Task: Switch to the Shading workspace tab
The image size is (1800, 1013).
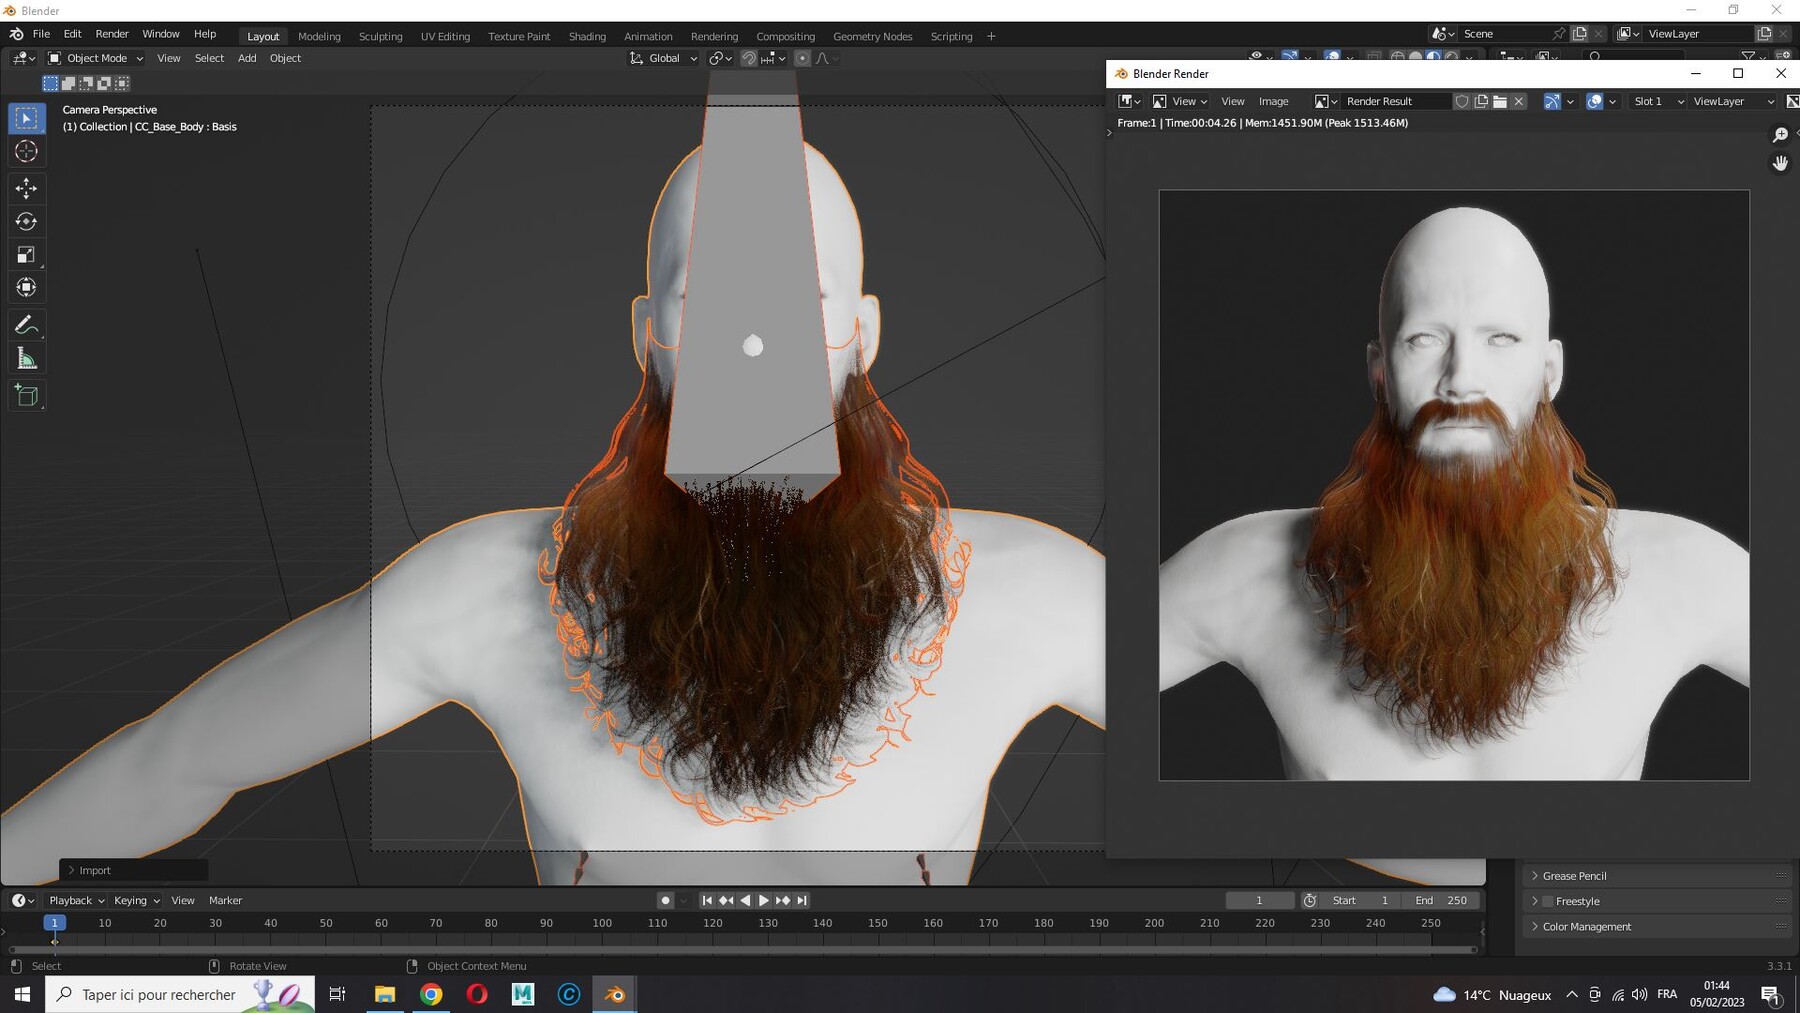Action: tap(587, 36)
